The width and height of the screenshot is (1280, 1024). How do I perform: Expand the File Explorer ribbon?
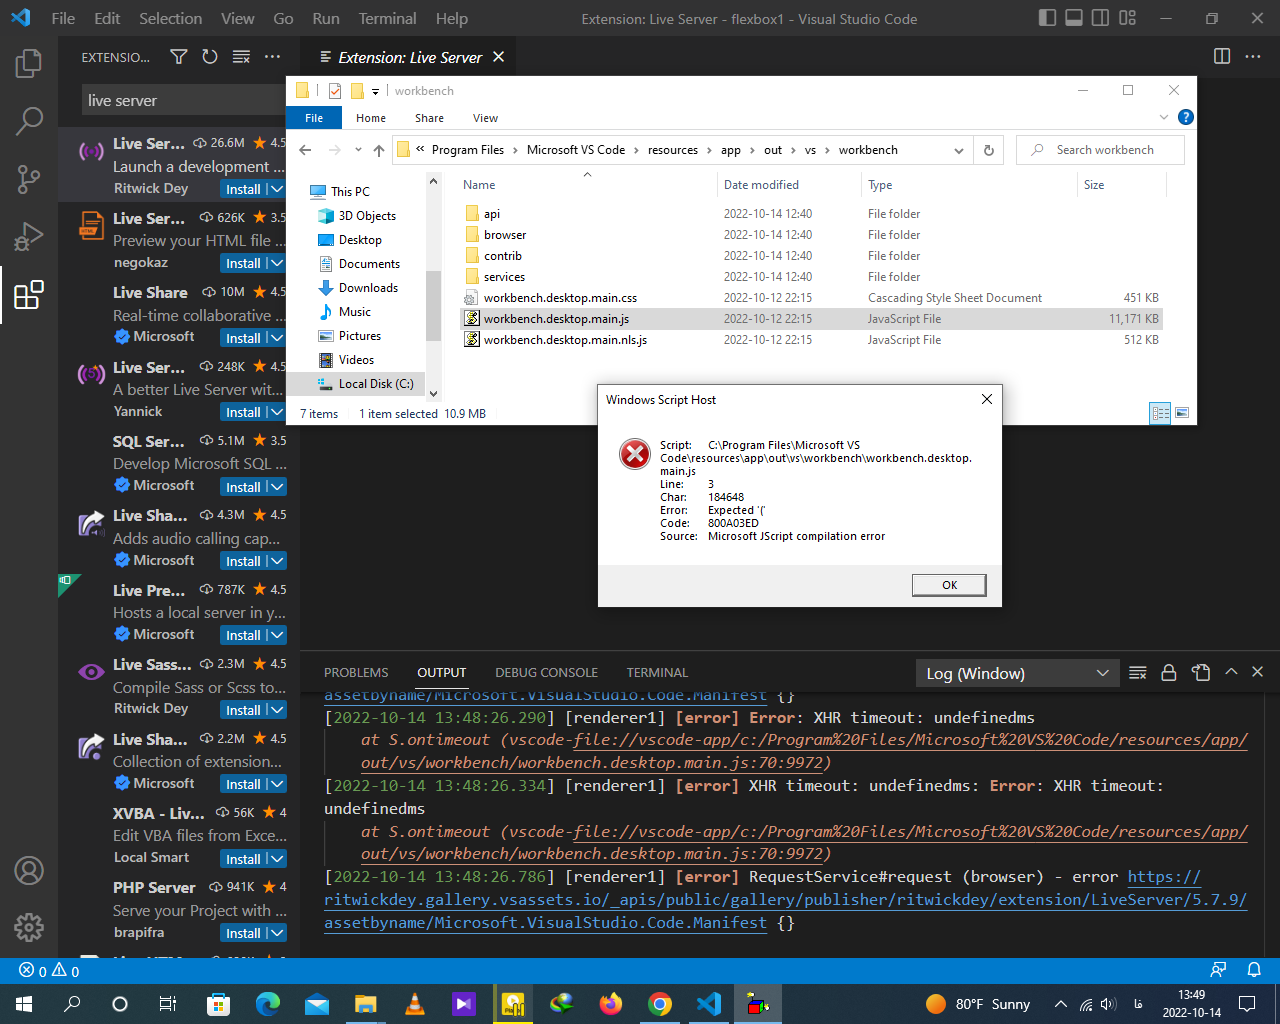1164,117
